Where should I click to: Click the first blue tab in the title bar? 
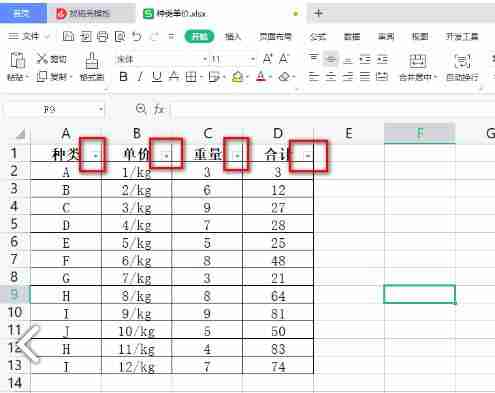23,13
